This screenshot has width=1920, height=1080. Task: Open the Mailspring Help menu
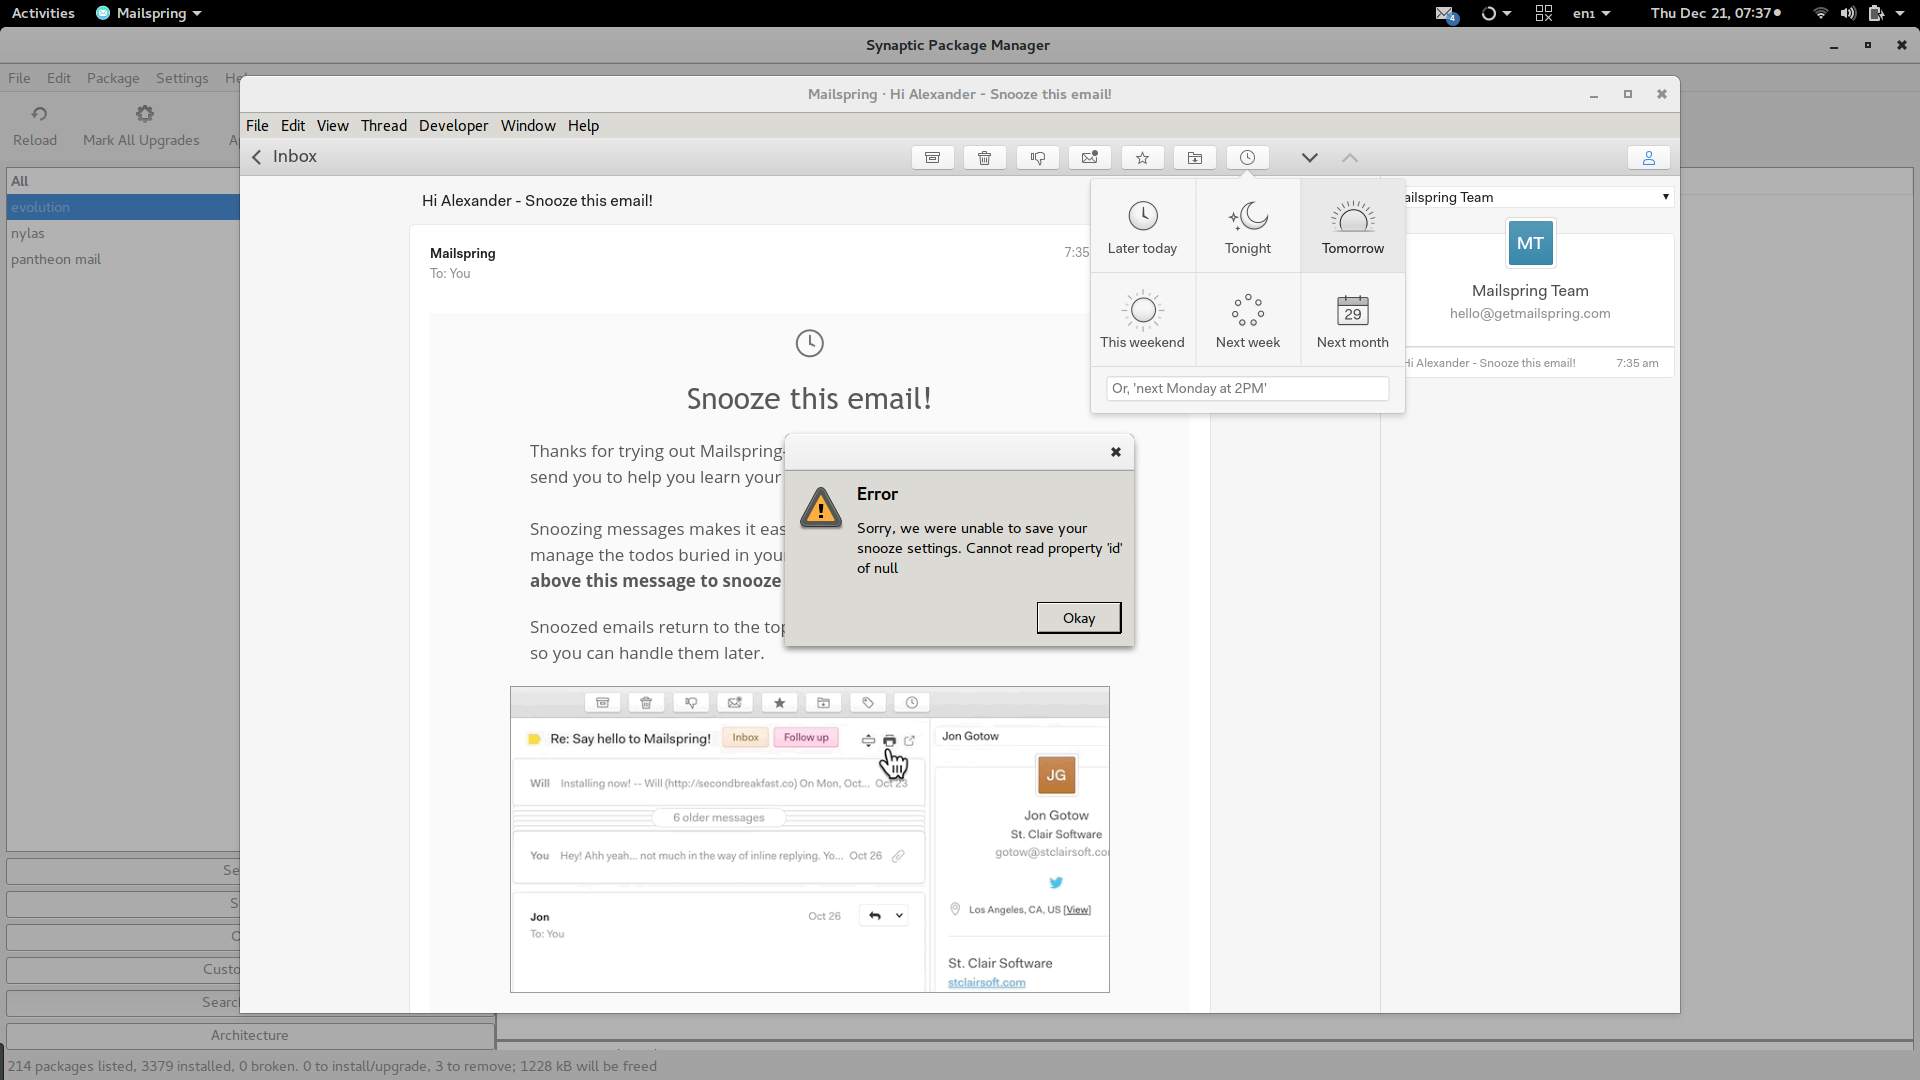pyautogui.click(x=583, y=126)
